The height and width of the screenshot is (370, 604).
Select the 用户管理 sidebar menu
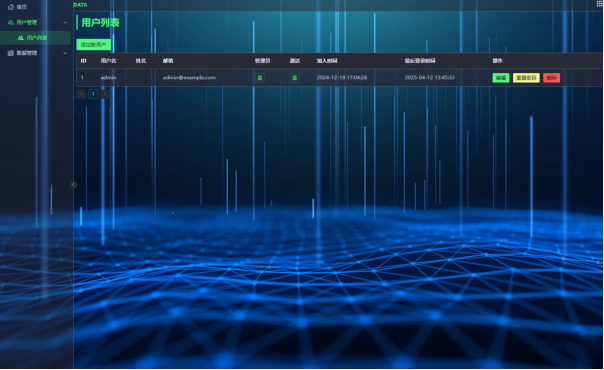pos(36,22)
